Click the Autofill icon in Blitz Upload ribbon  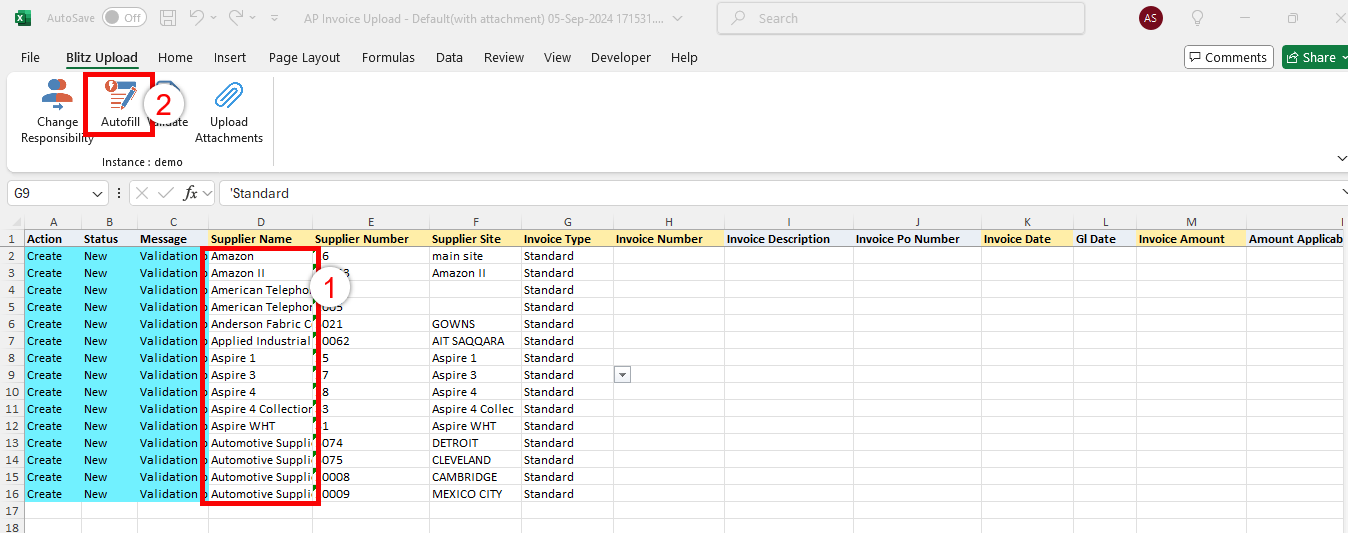(120, 96)
